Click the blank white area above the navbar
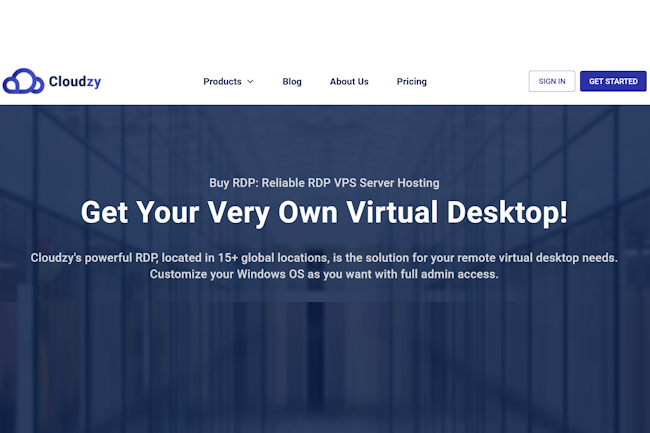 (x=325, y=30)
